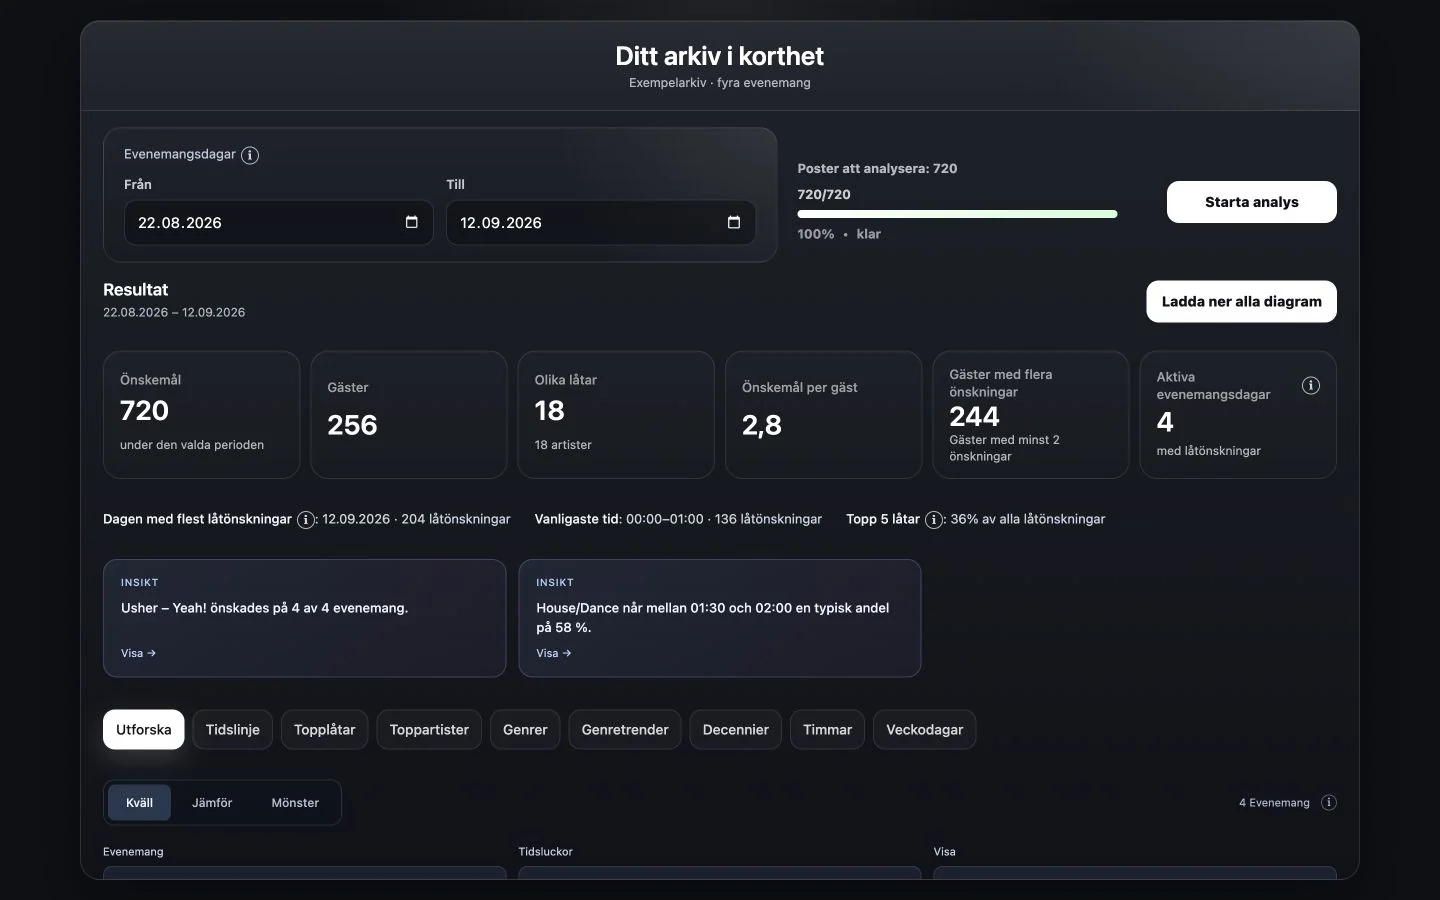
Task: Click the Olika låtar 18 card
Action: coord(616,415)
